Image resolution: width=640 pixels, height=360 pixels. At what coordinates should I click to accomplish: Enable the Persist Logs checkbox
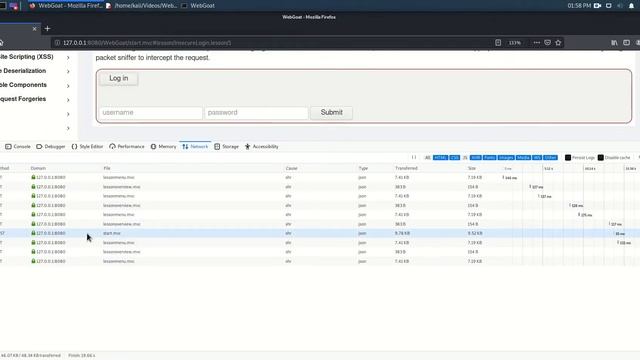[568, 158]
